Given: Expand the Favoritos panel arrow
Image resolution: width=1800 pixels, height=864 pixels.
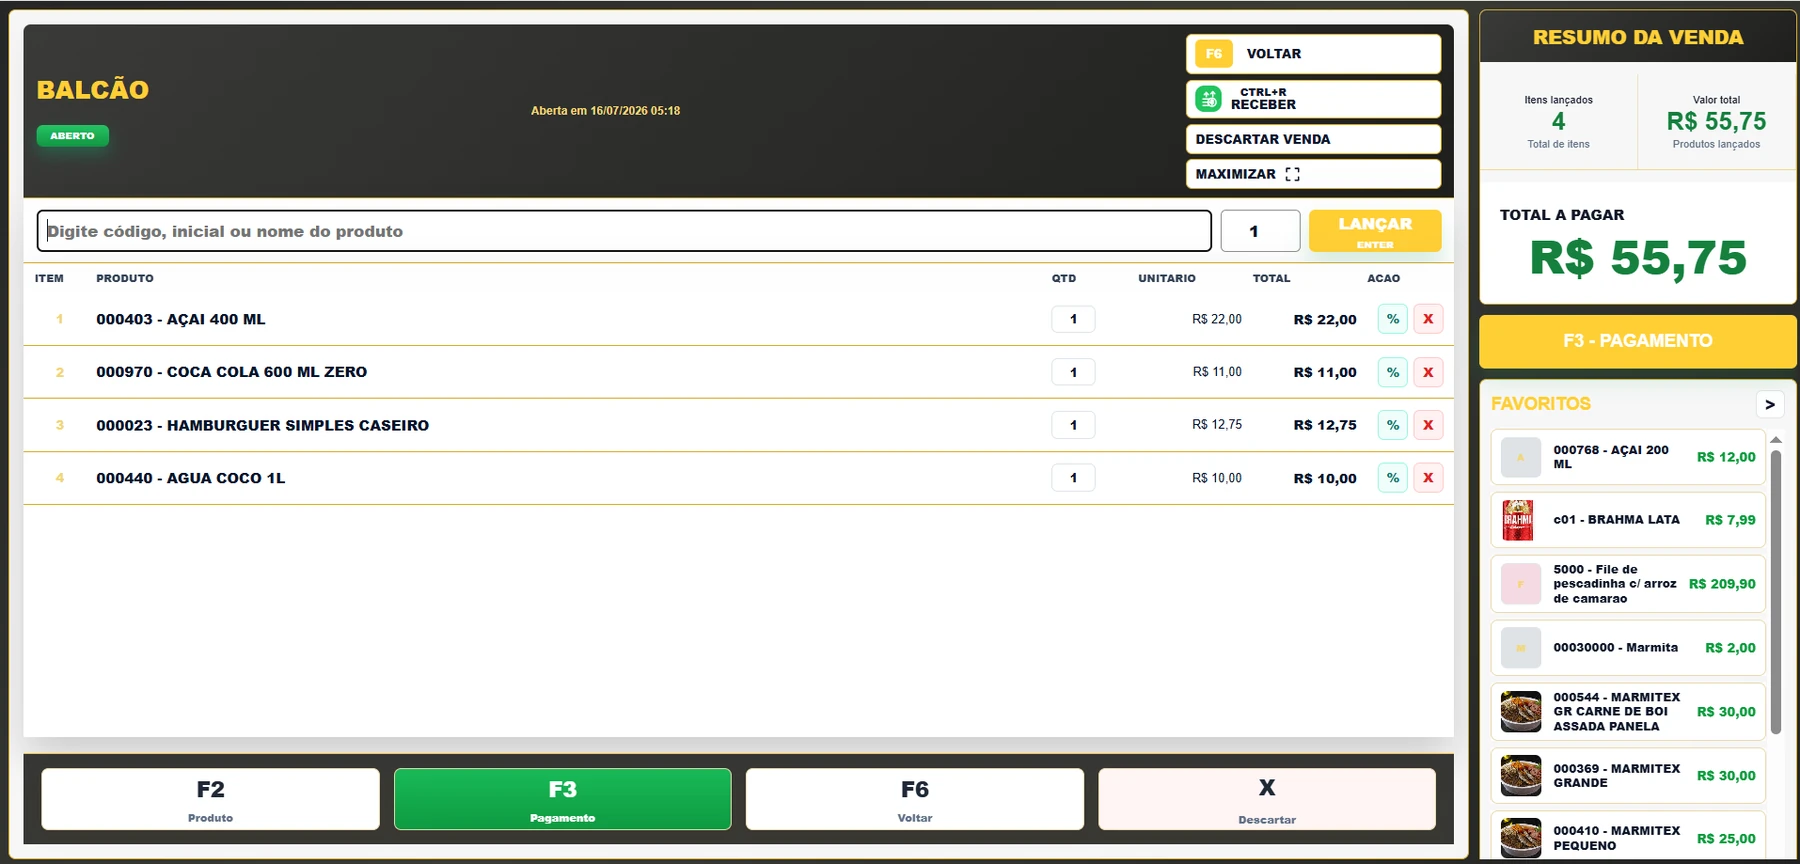Looking at the screenshot, I should [1770, 404].
